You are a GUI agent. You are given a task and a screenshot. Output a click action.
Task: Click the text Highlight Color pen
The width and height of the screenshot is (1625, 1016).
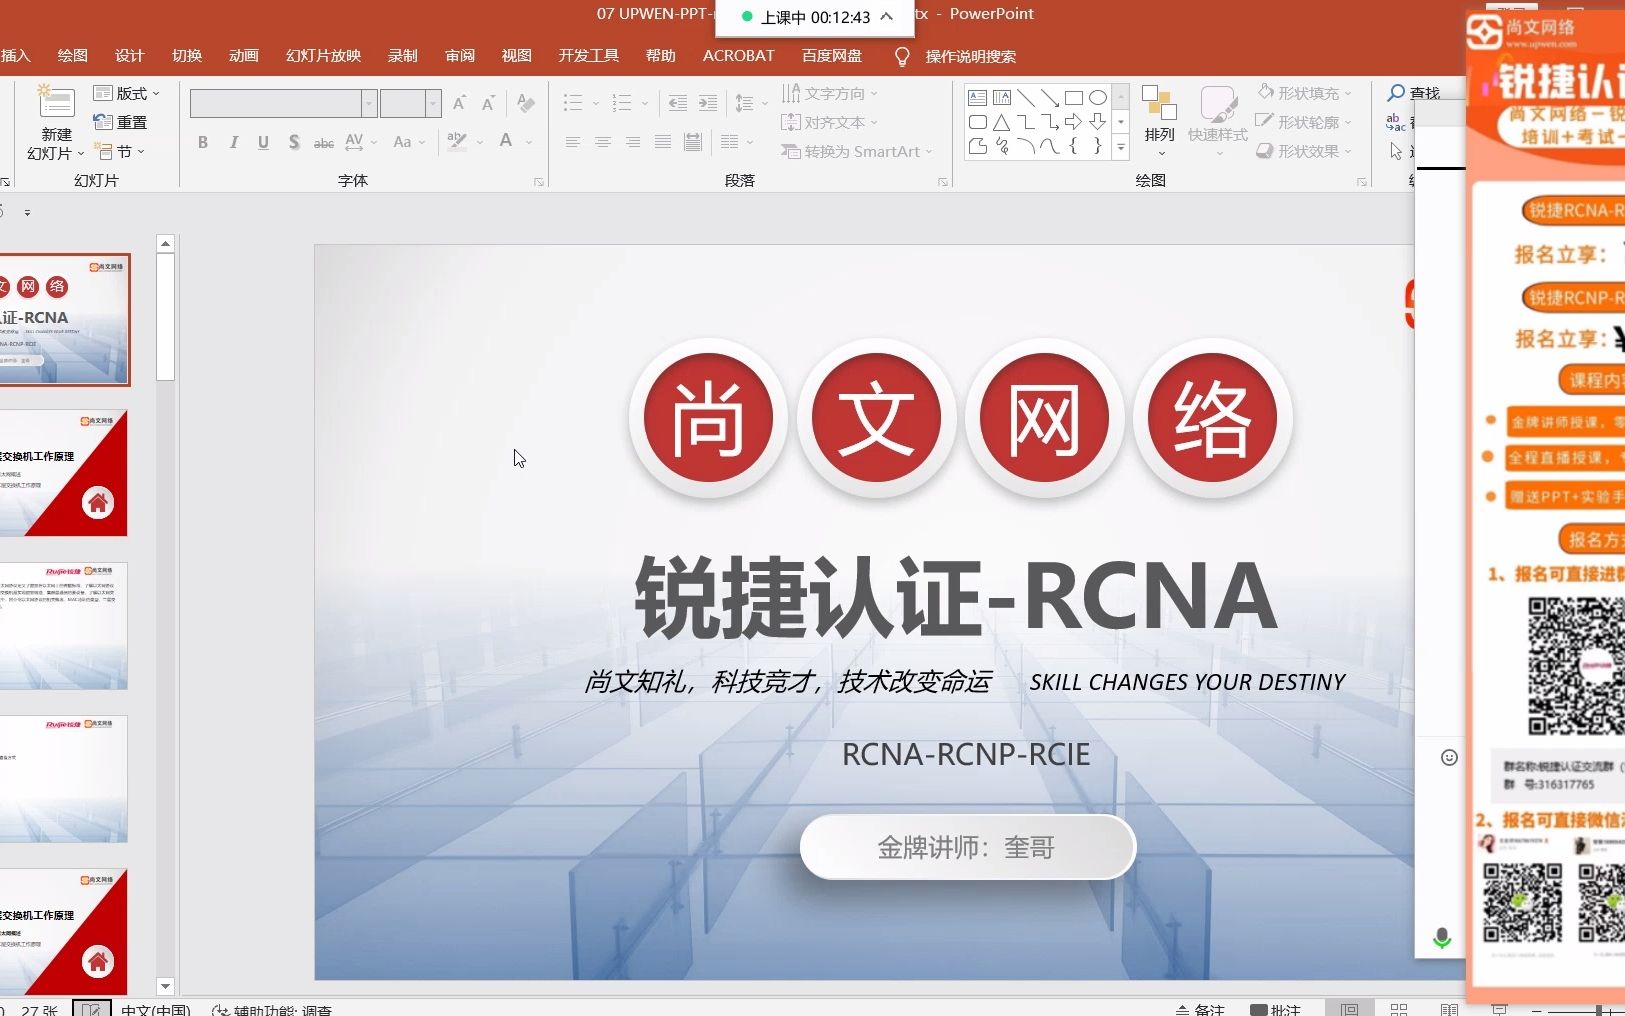pyautogui.click(x=457, y=141)
